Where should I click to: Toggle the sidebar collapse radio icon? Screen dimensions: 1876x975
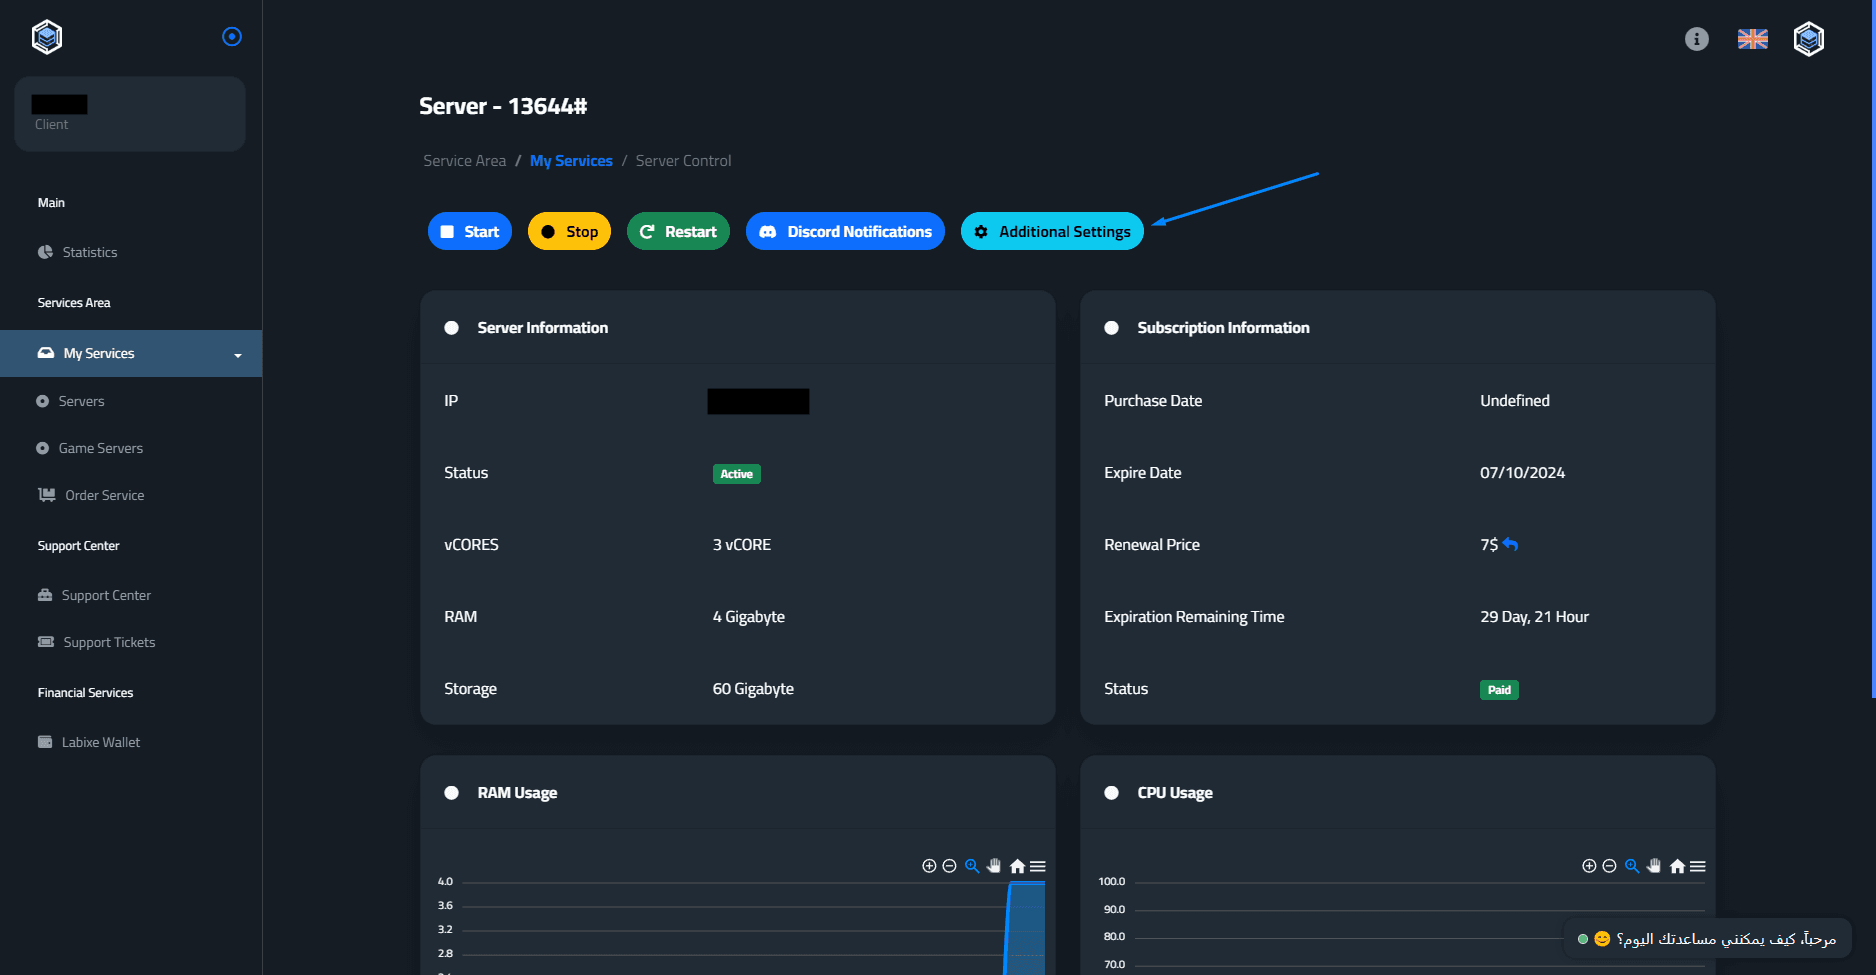tap(232, 36)
